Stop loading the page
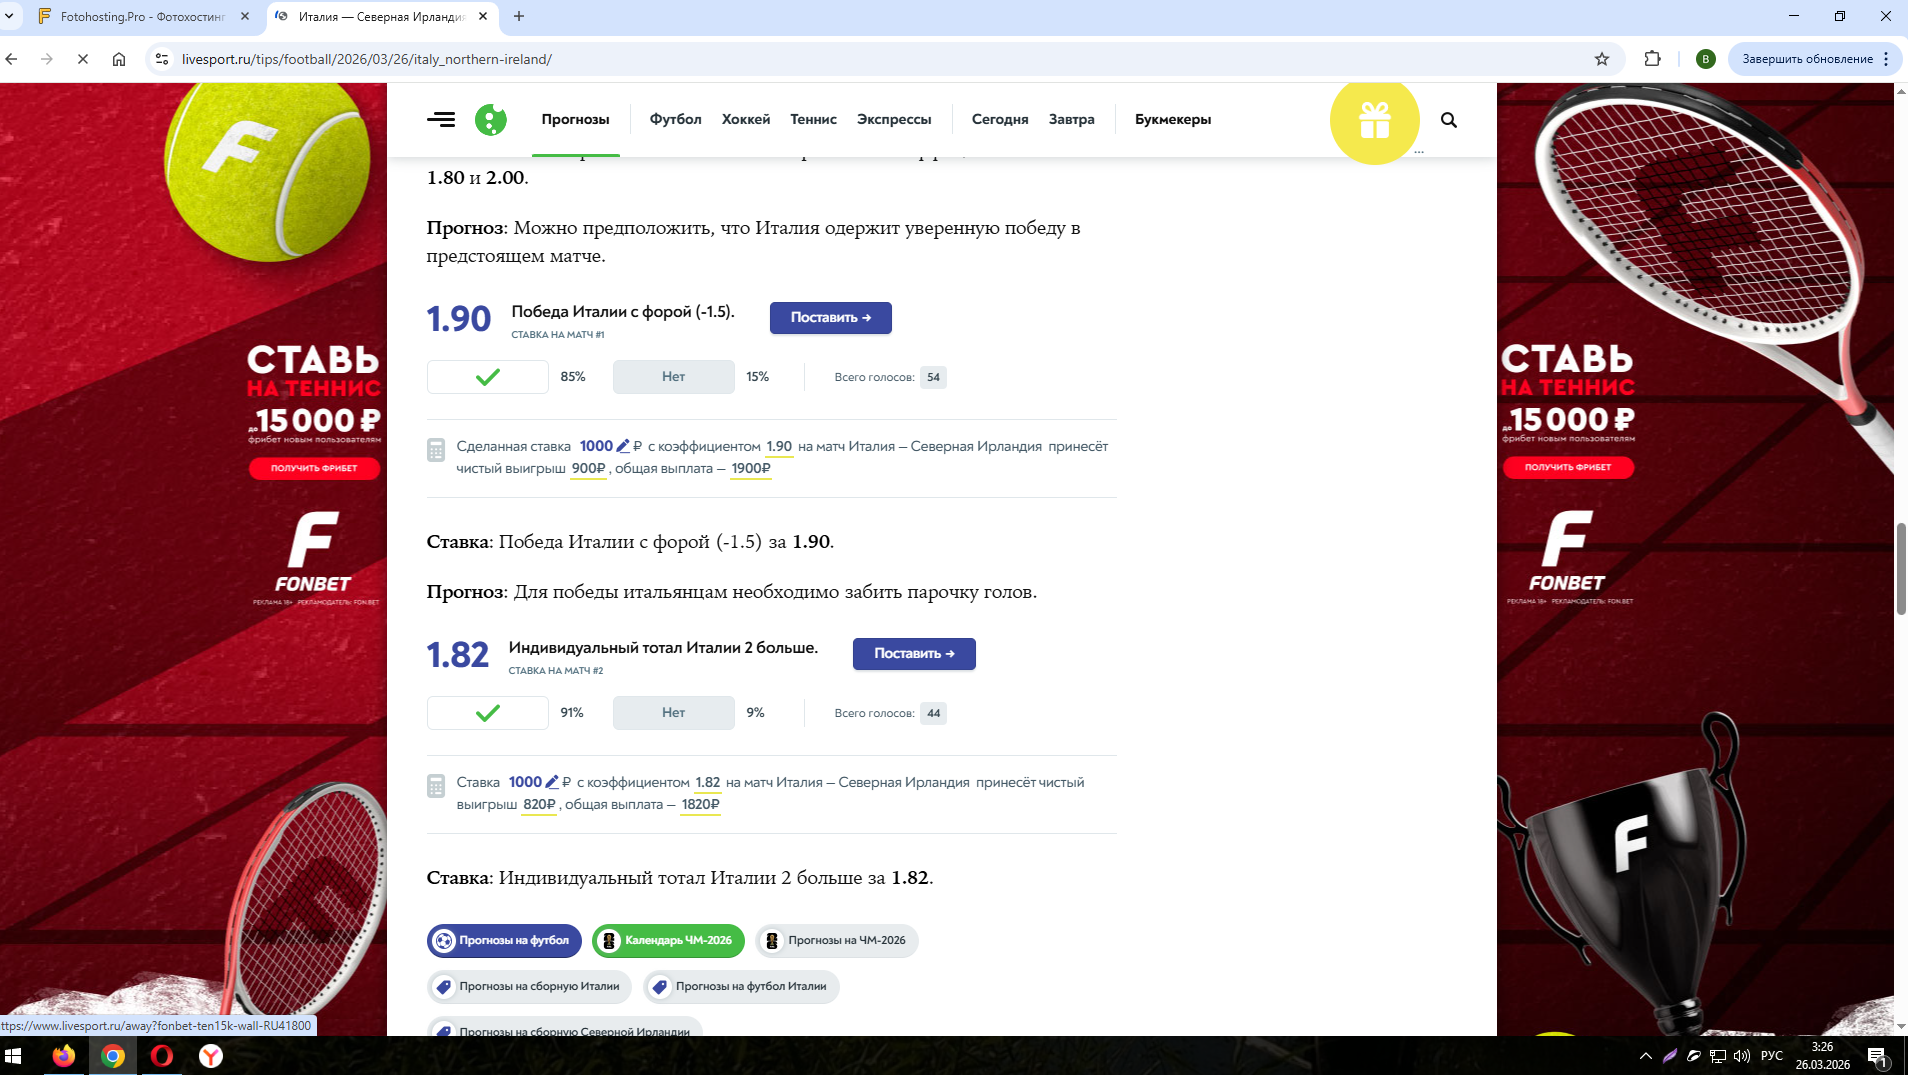 83,59
